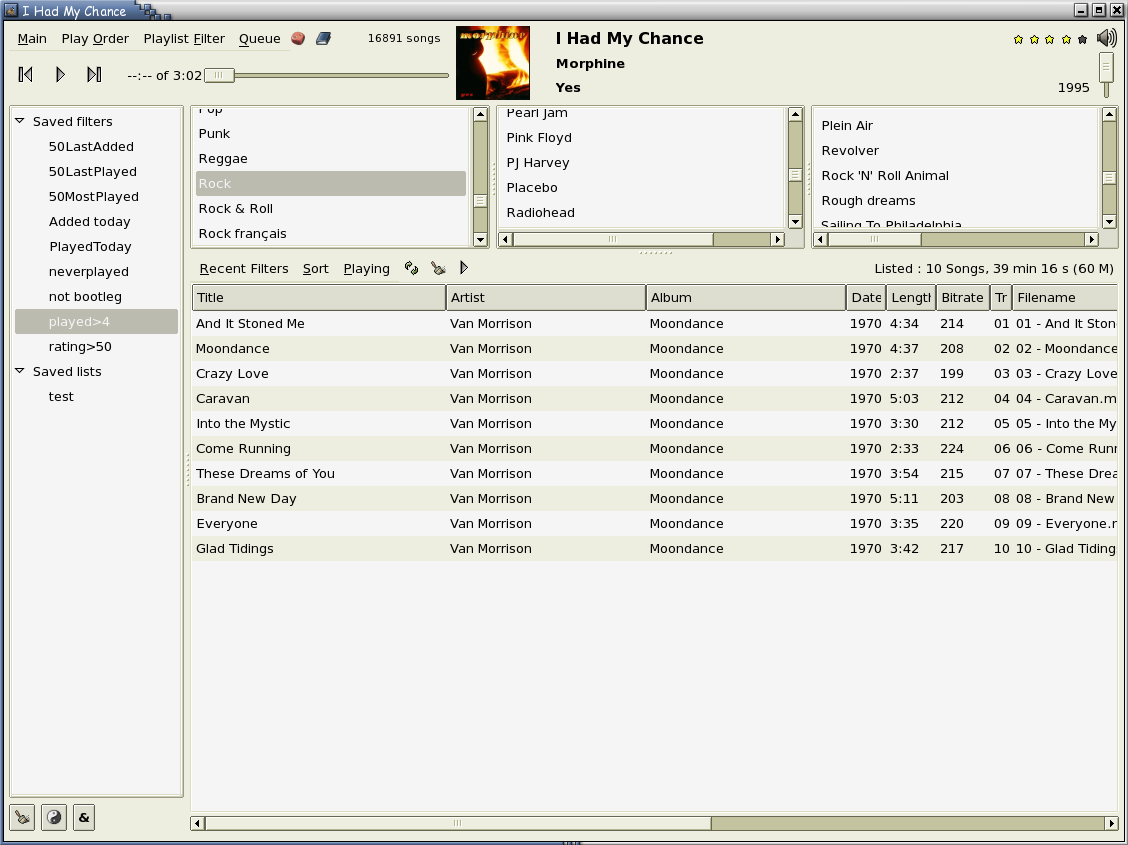Click the green refresh arrows icon
Screen dimensions: 1128x845
point(411,268)
